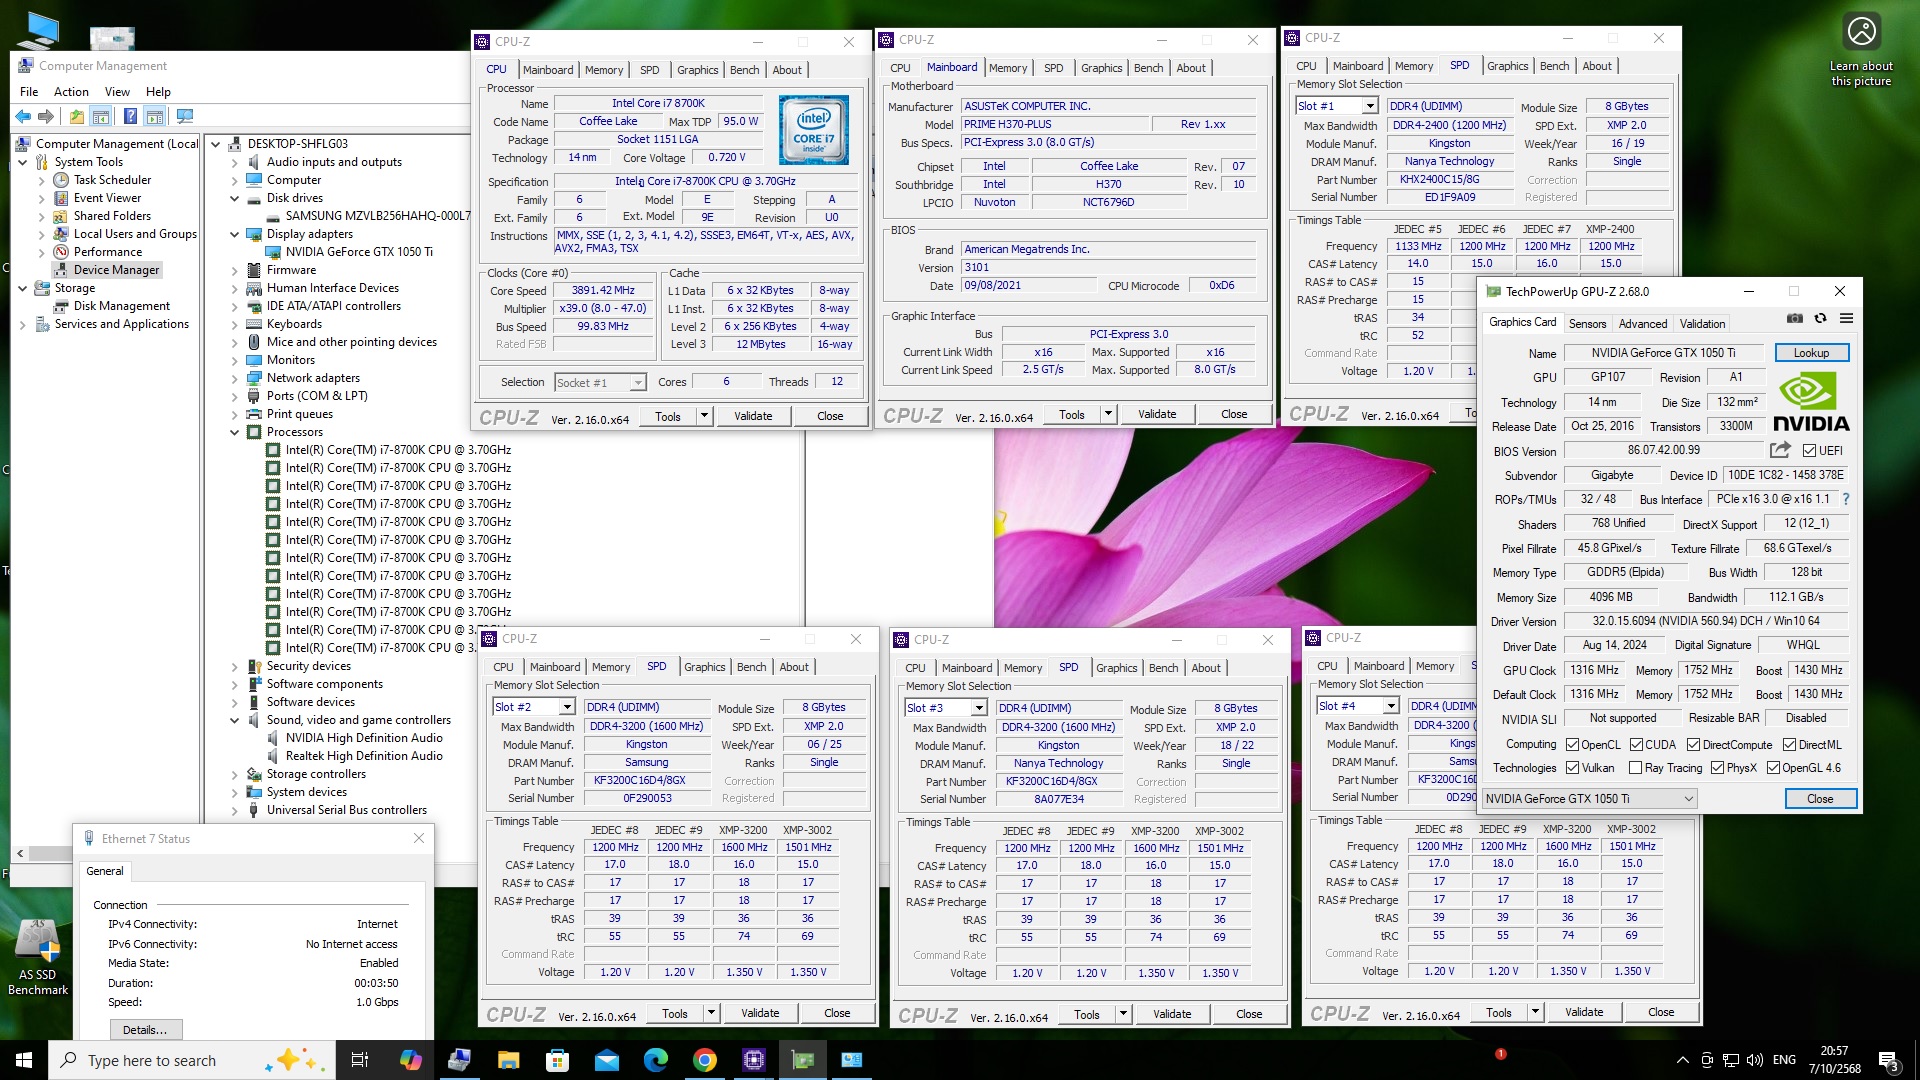Open the Action menu in Computer Management
The width and height of the screenshot is (1920, 1080).
click(71, 91)
